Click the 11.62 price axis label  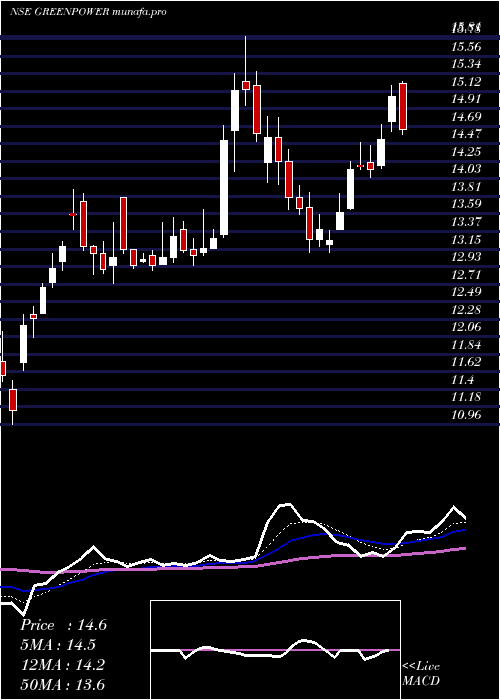point(466,362)
